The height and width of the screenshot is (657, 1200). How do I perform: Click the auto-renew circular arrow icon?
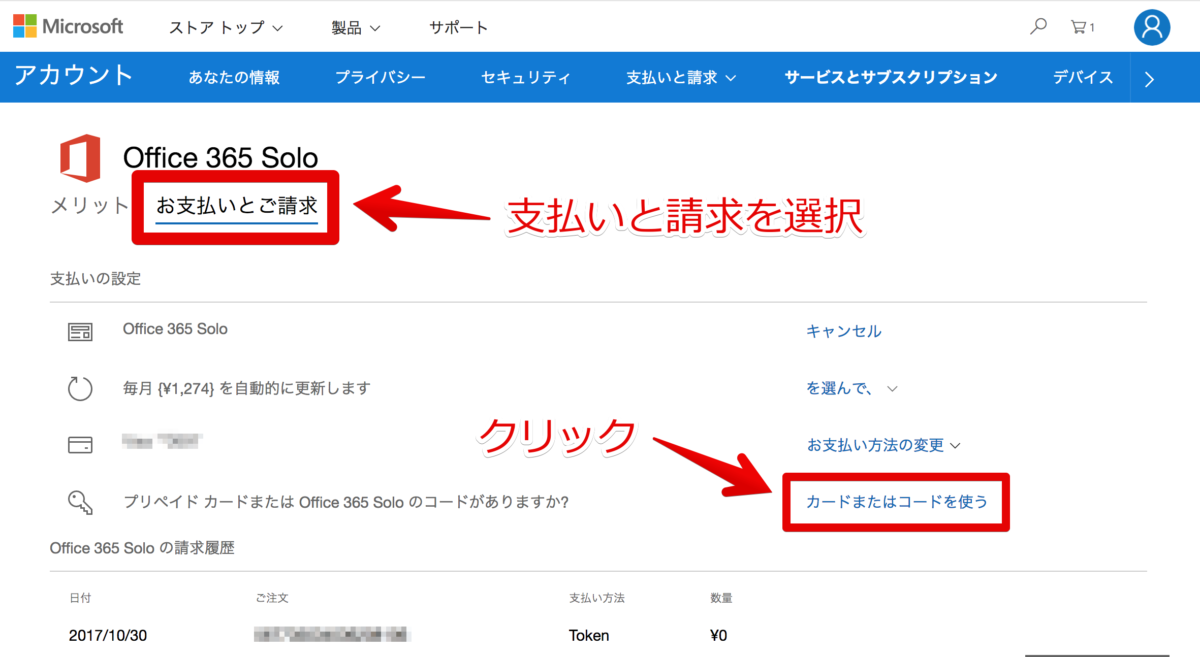coord(80,388)
